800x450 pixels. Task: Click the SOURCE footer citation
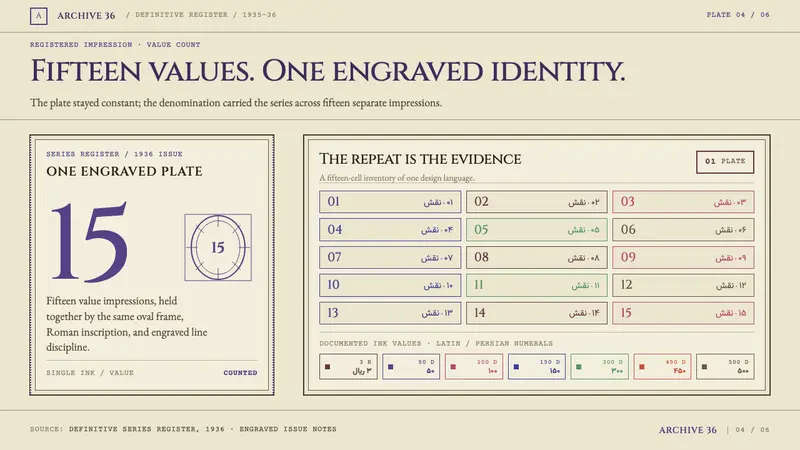point(183,429)
